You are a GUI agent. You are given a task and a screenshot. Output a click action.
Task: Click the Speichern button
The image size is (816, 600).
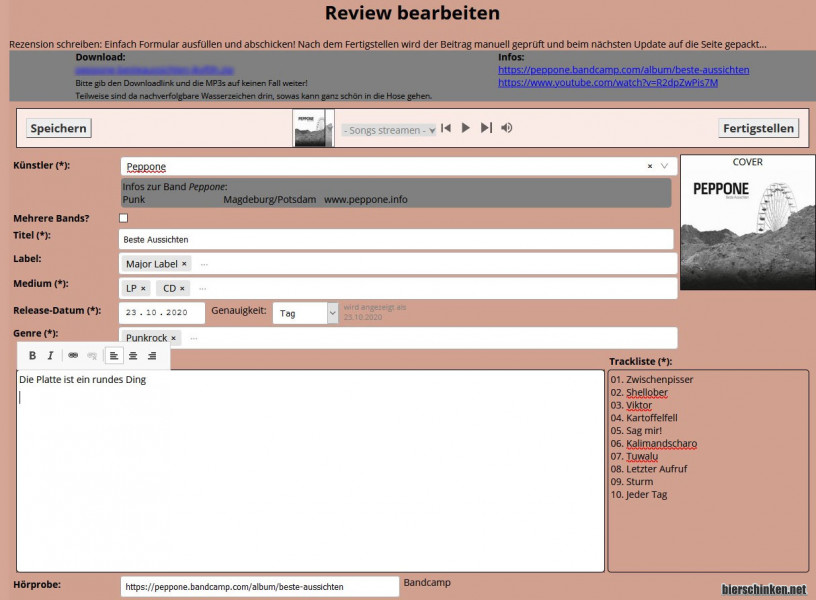(x=58, y=128)
